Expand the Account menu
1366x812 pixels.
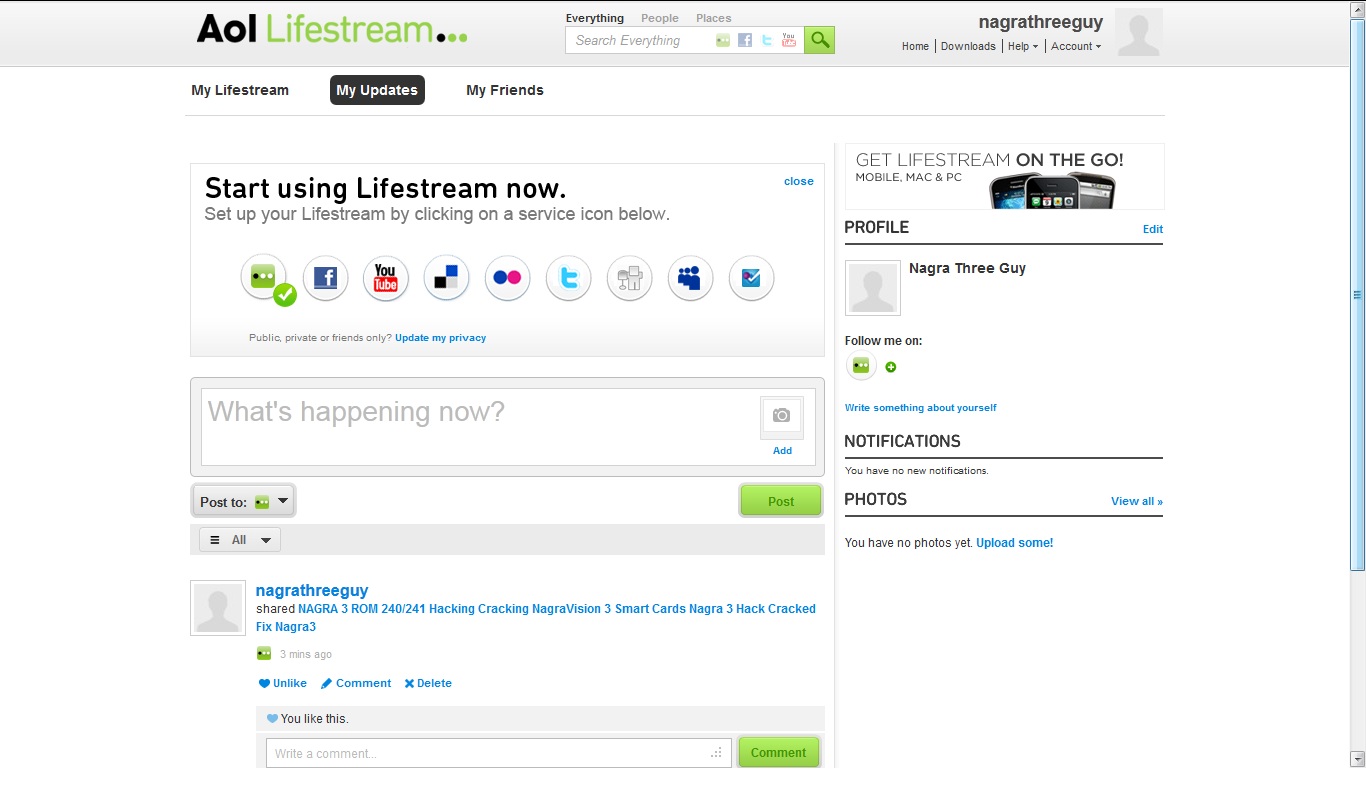click(x=1076, y=46)
